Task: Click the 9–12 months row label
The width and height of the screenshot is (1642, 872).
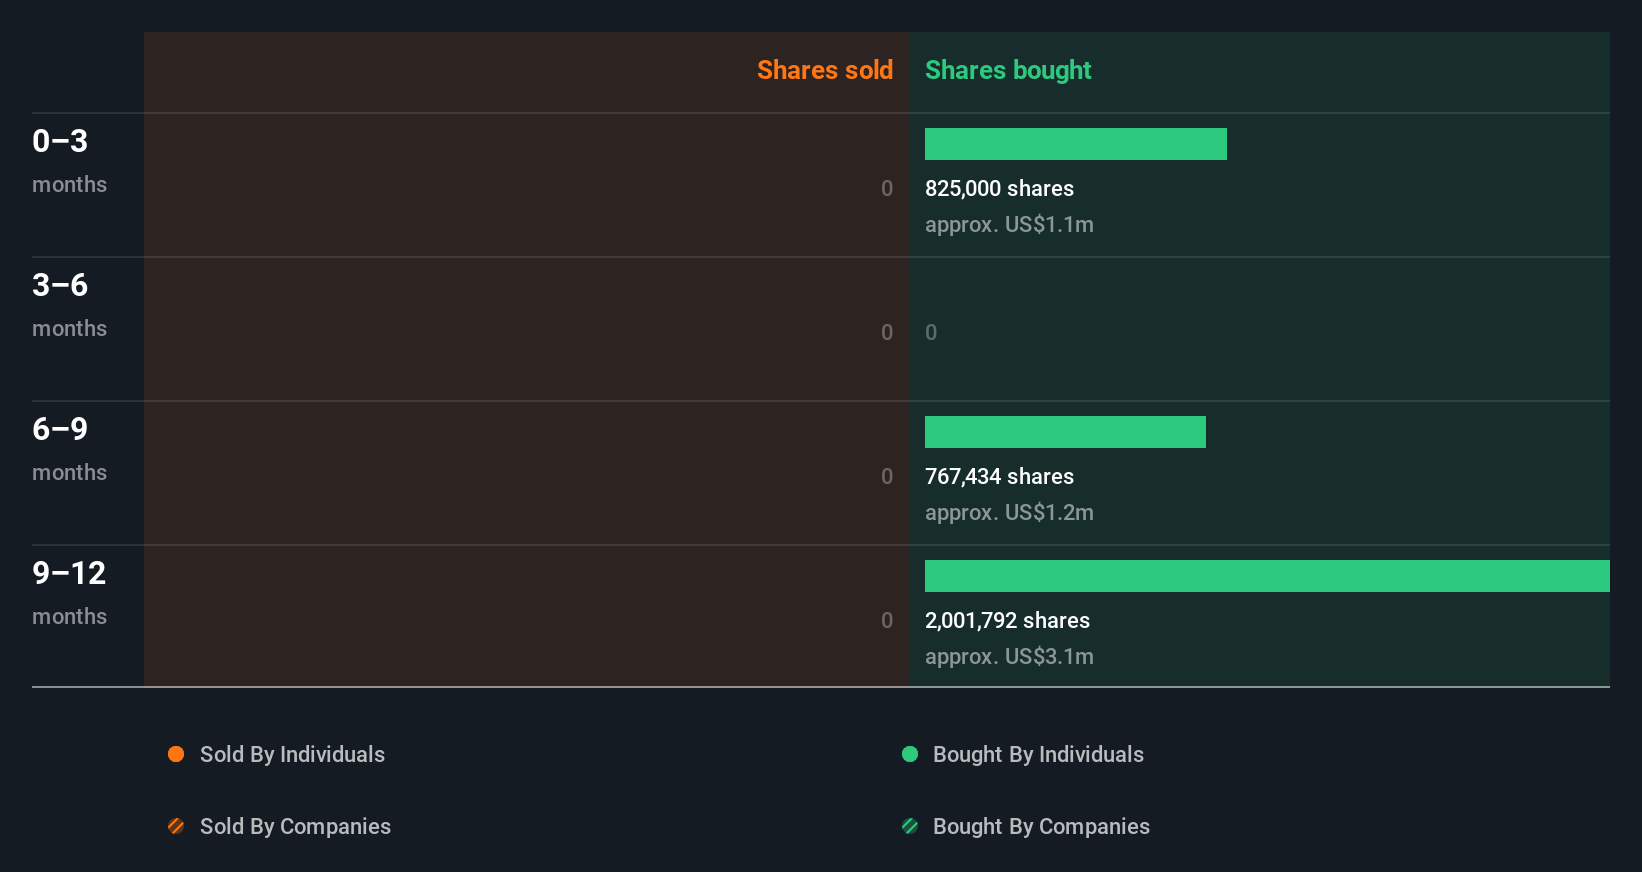Action: 69,593
